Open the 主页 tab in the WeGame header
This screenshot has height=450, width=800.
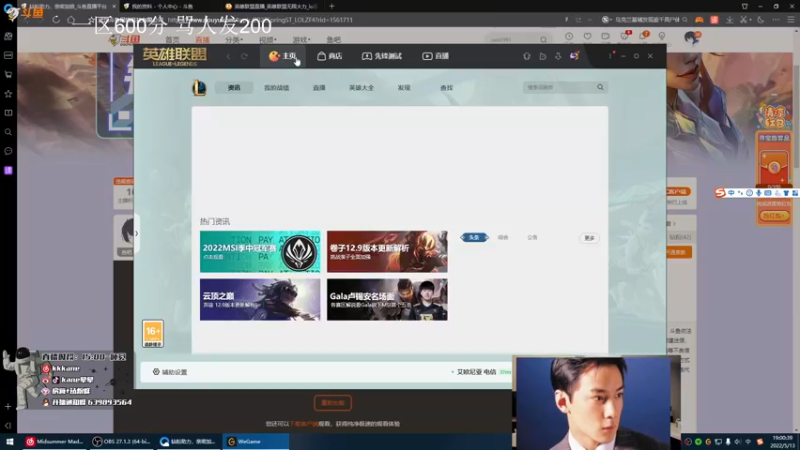tap(283, 56)
